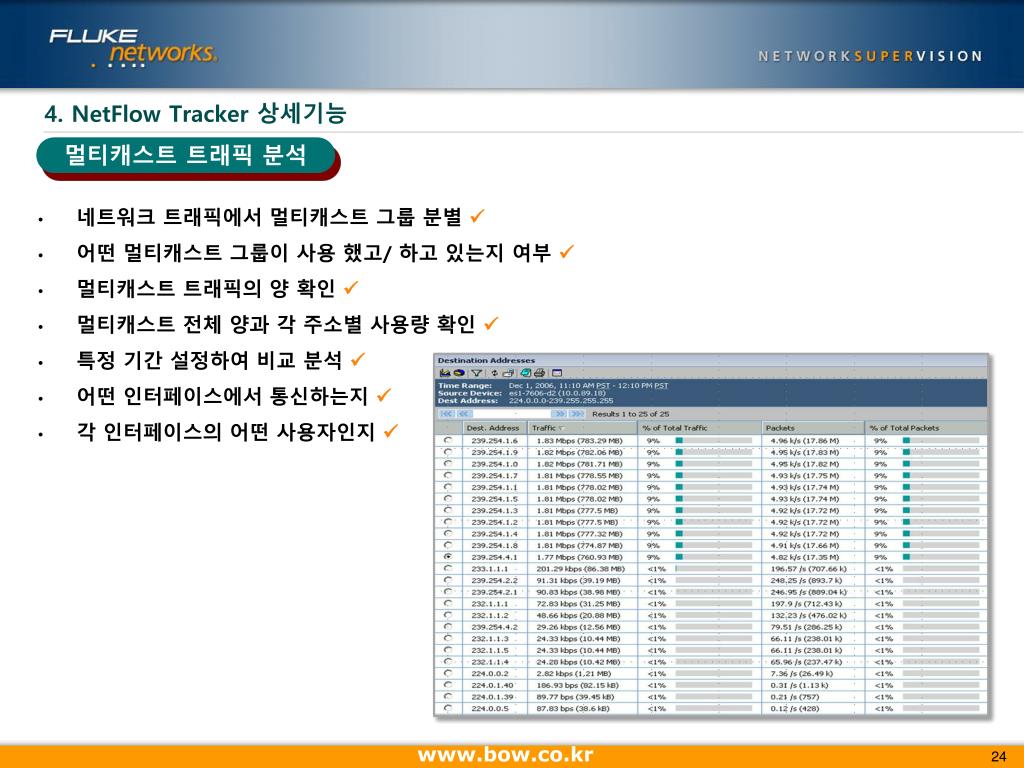Click traffic percentage bar for 239.254.1.6
This screenshot has height=768, width=1024.
coord(713,441)
